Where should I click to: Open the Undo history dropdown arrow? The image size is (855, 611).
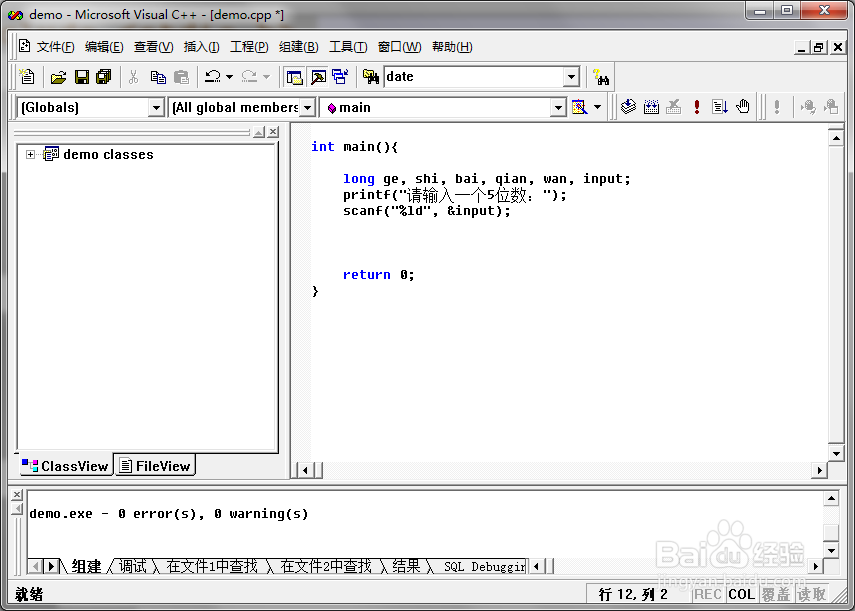[230, 77]
